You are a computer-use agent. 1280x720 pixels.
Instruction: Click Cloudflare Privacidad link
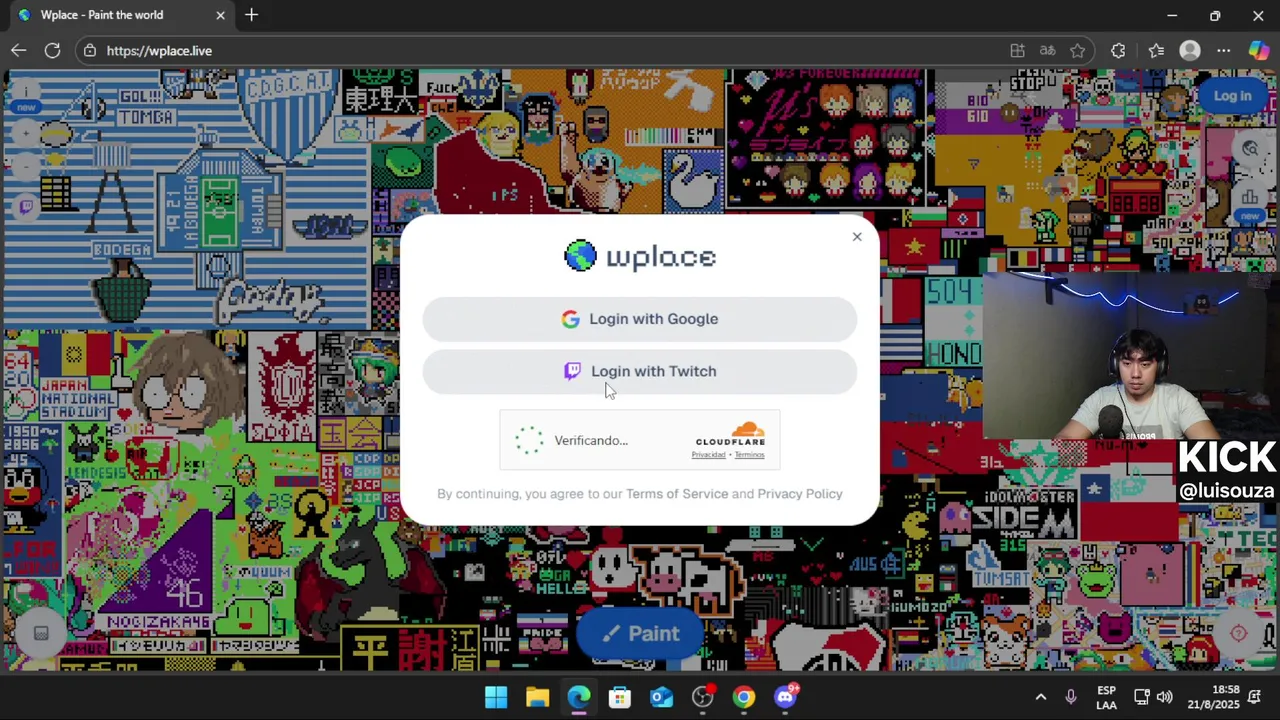pos(708,455)
